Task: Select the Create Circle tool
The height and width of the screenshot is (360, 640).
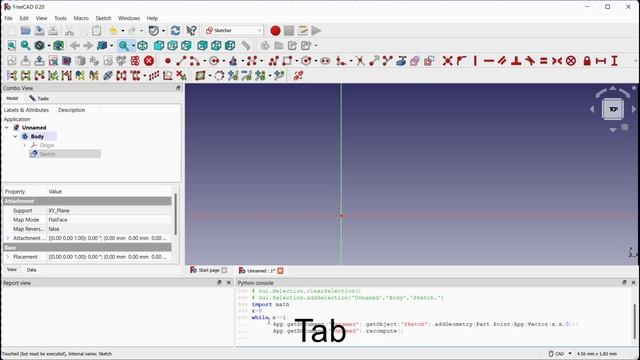Action: [213, 61]
